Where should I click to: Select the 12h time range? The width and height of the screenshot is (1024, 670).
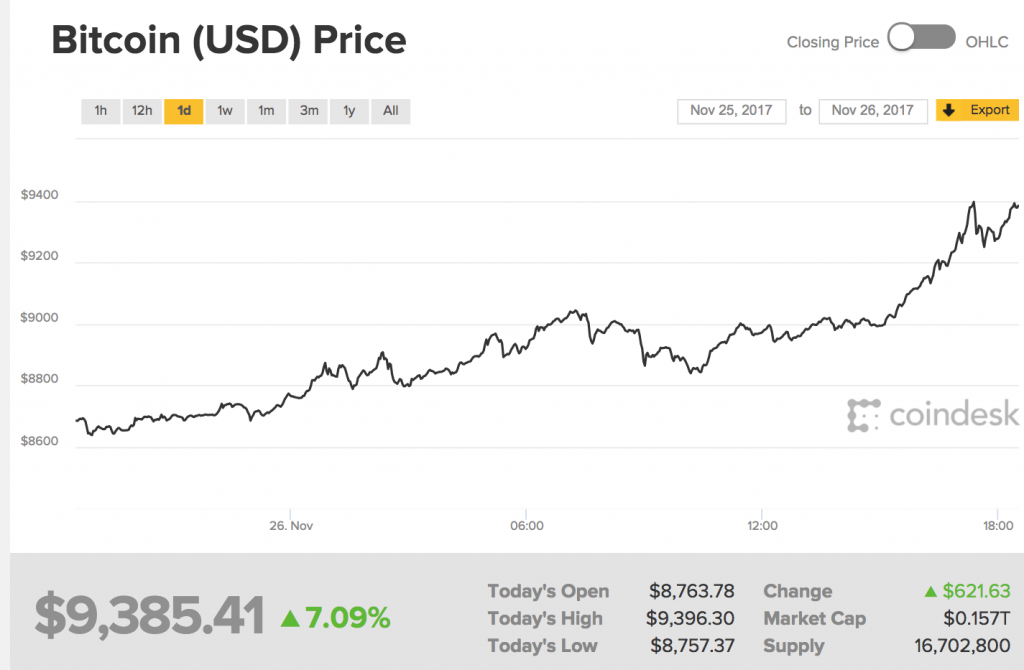(x=142, y=111)
